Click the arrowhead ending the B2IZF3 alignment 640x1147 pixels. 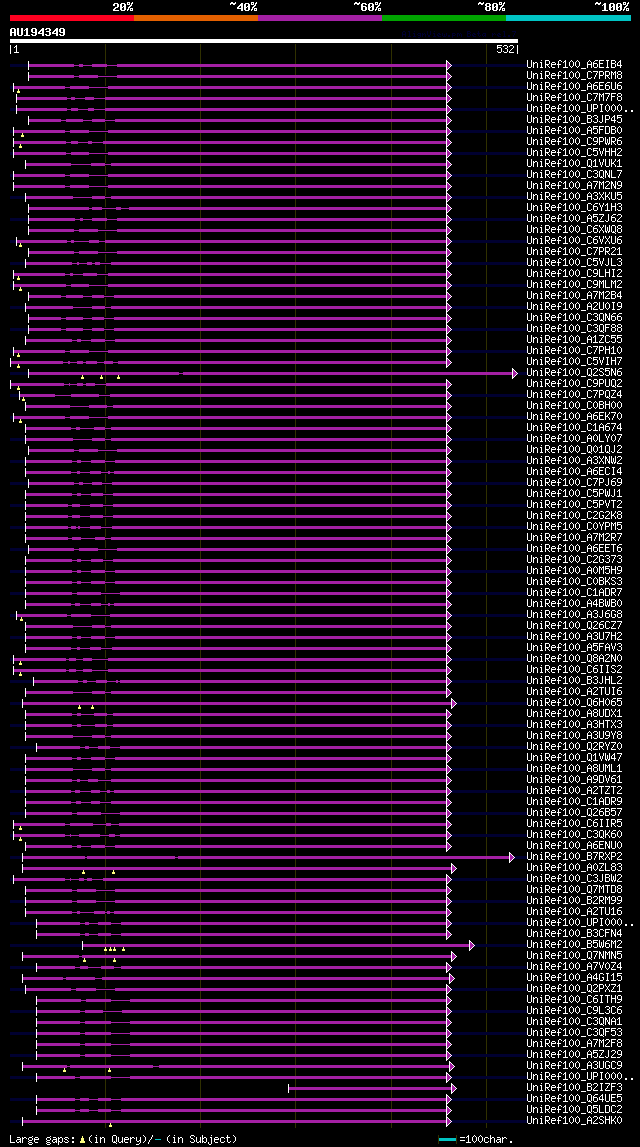454,1088
